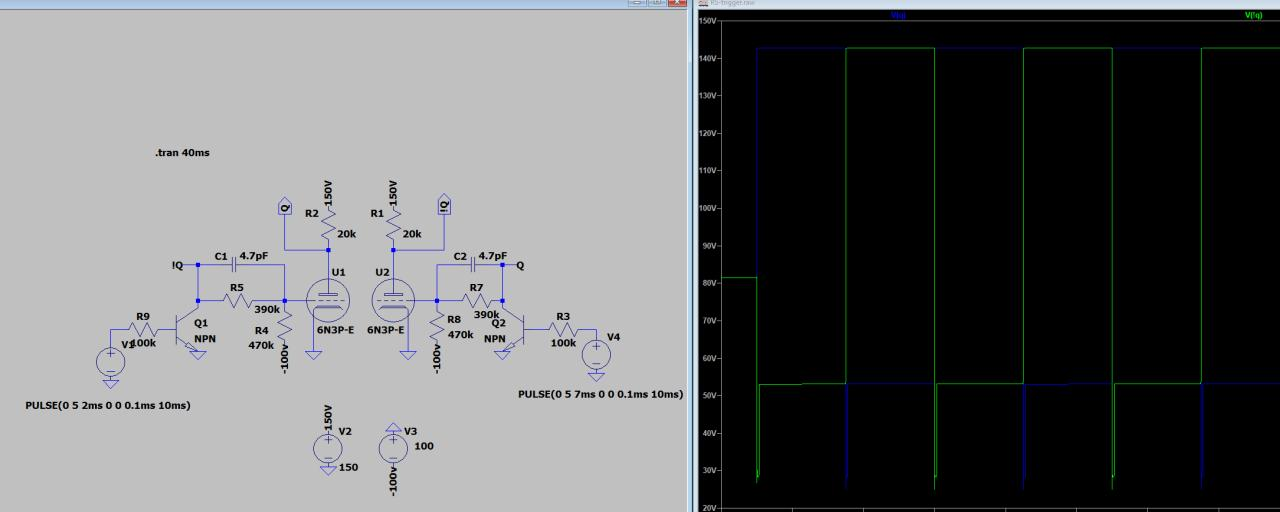Click the ground symbol below V2 source
The width and height of the screenshot is (1280, 512).
(327, 469)
